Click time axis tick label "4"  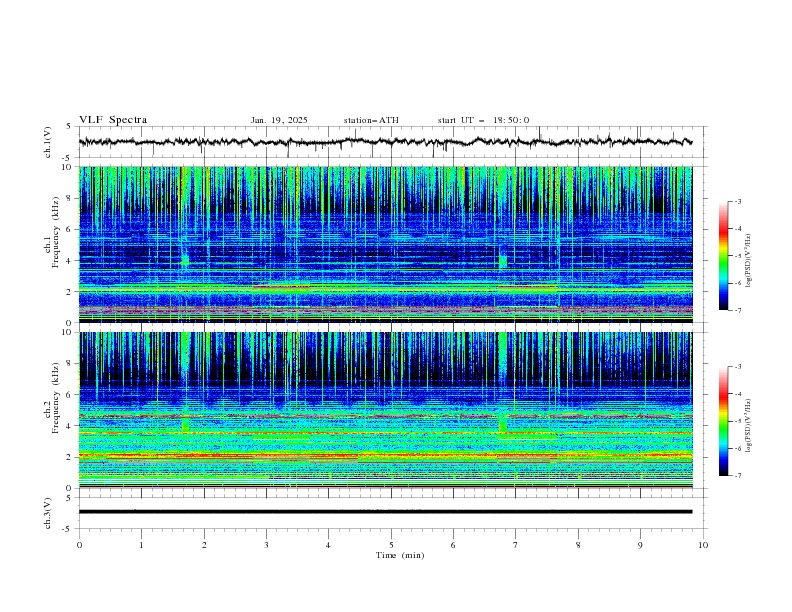(x=328, y=545)
